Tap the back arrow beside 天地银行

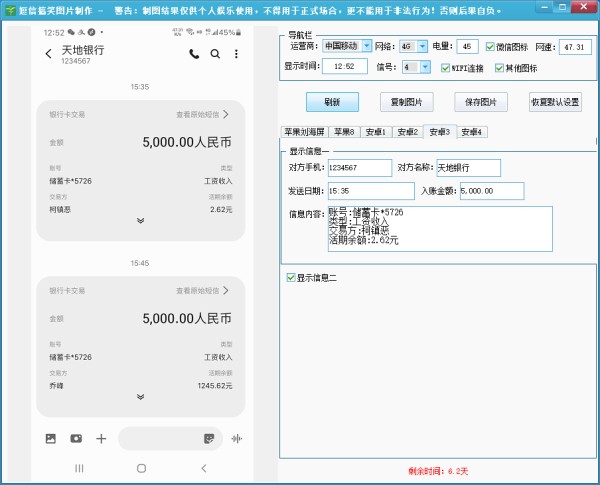48,54
